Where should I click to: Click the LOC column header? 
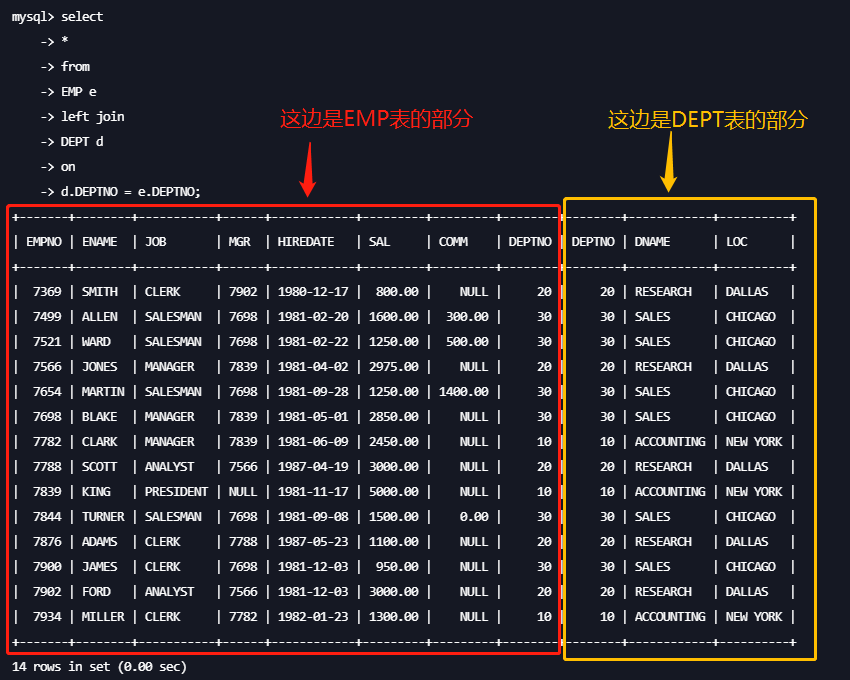(x=737, y=242)
